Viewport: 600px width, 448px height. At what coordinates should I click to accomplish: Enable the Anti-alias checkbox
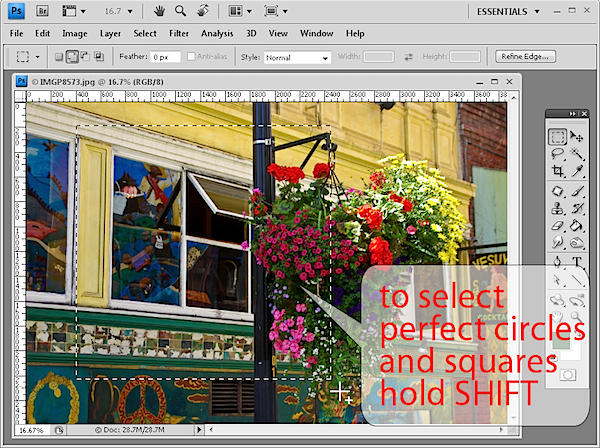[191, 57]
